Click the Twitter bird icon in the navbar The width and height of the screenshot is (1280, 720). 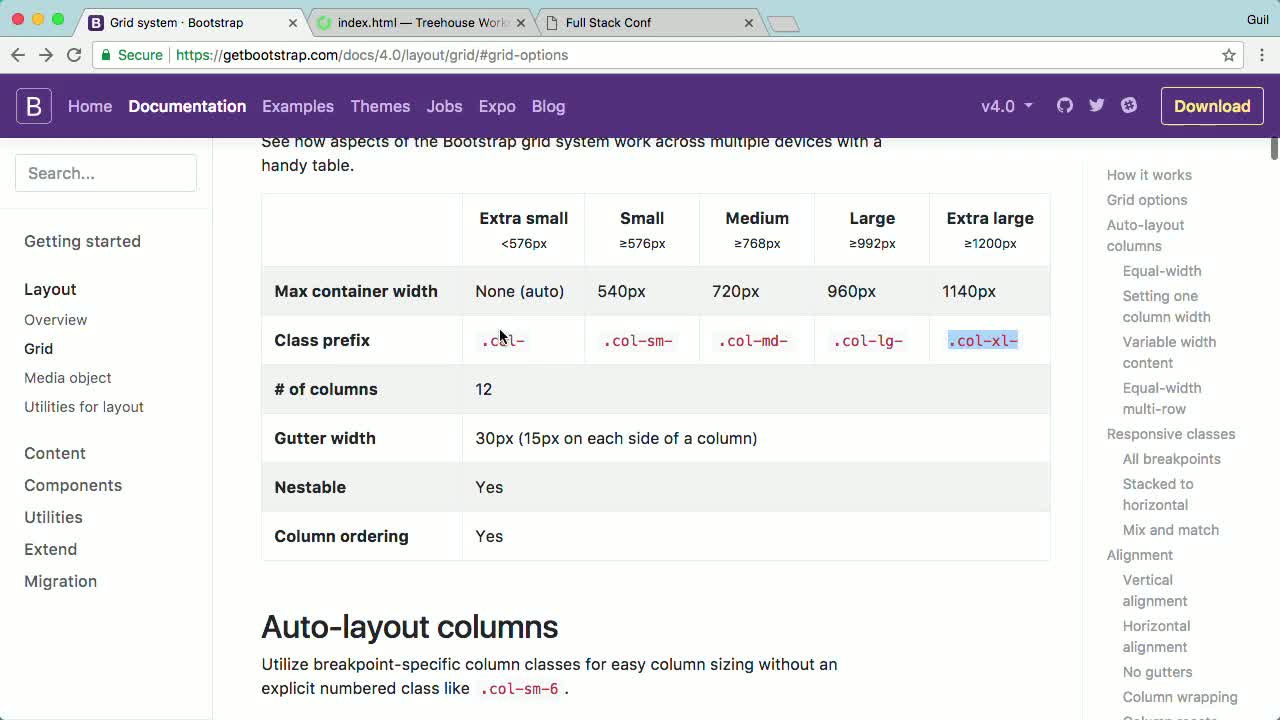click(1096, 105)
